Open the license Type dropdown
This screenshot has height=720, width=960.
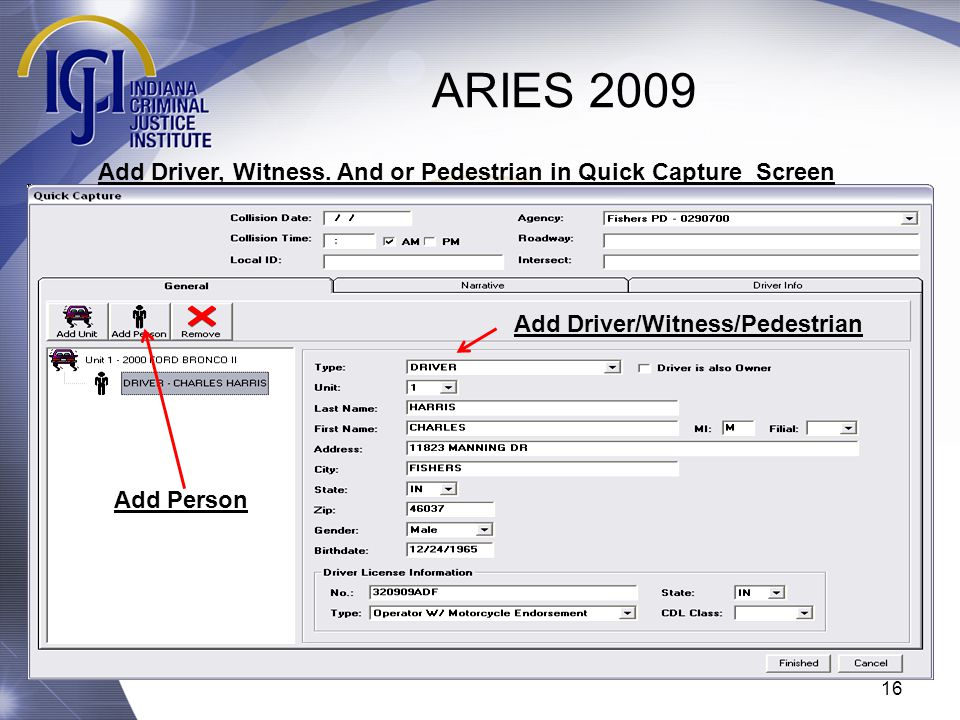(627, 613)
